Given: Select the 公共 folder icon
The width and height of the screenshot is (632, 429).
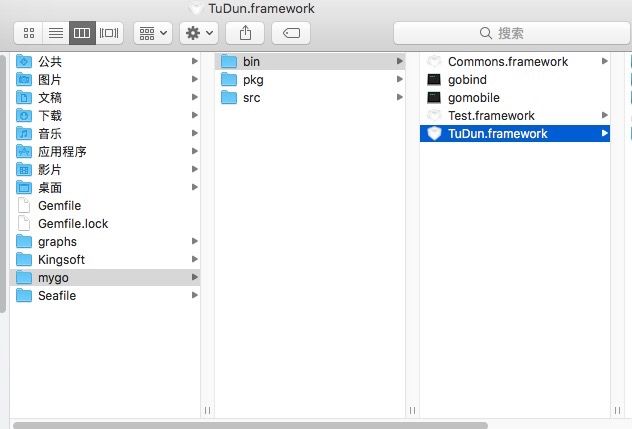Looking at the screenshot, I should [24, 61].
